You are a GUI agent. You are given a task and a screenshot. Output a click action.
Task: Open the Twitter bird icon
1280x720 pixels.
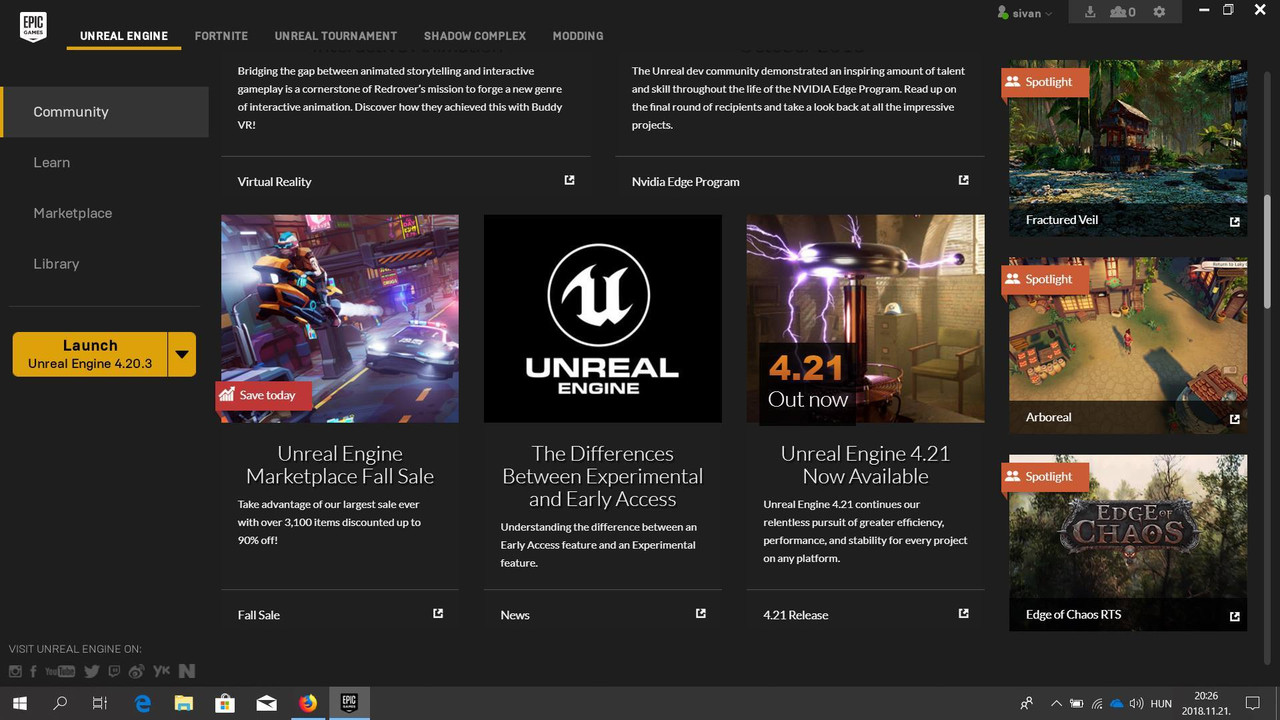coord(92,672)
